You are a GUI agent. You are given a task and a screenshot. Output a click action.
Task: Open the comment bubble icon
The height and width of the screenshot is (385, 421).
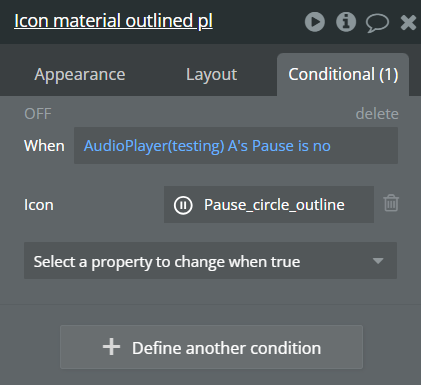coord(377,23)
